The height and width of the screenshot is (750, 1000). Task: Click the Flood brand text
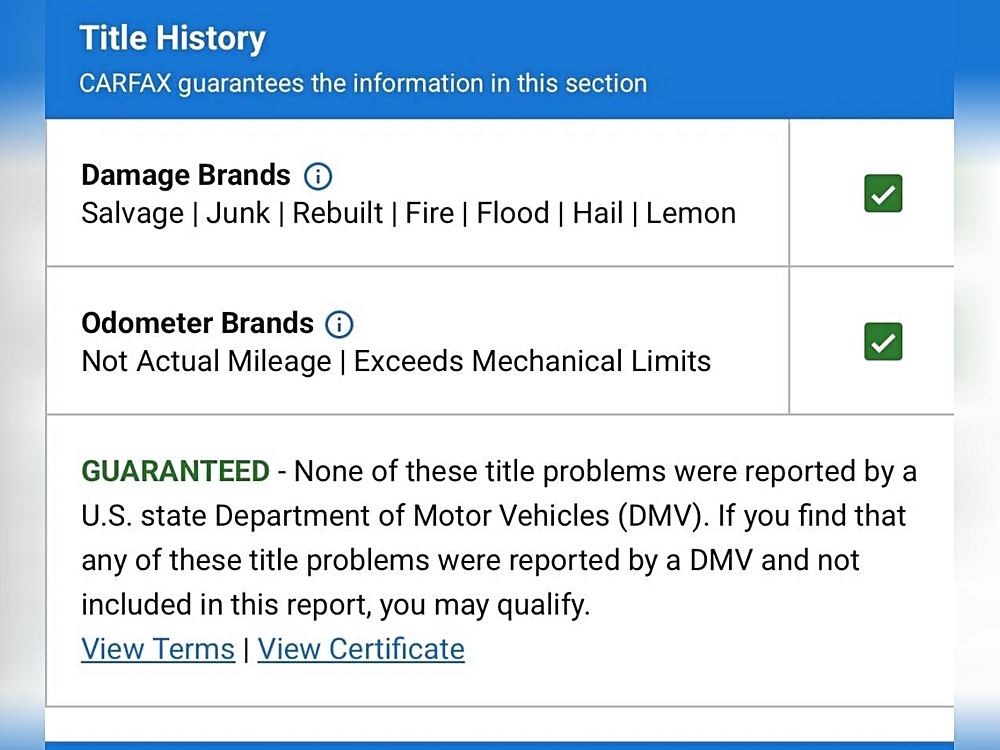pos(513,213)
